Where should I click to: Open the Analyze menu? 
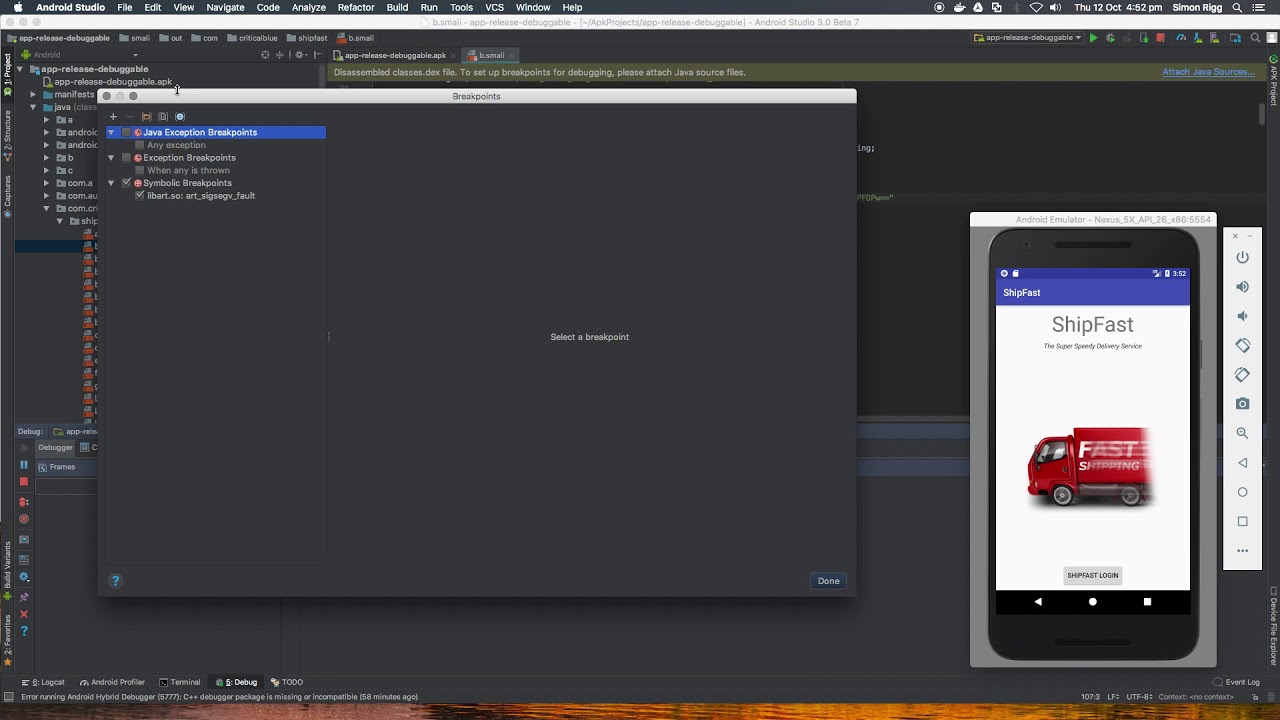tap(309, 7)
